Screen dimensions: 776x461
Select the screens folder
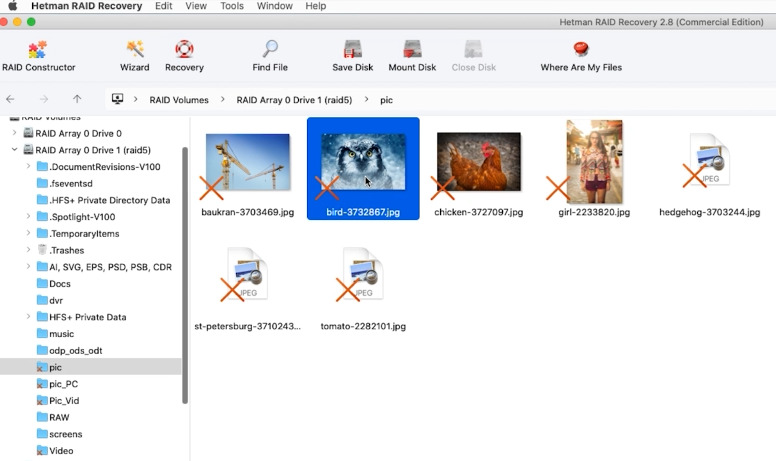[x=59, y=434]
